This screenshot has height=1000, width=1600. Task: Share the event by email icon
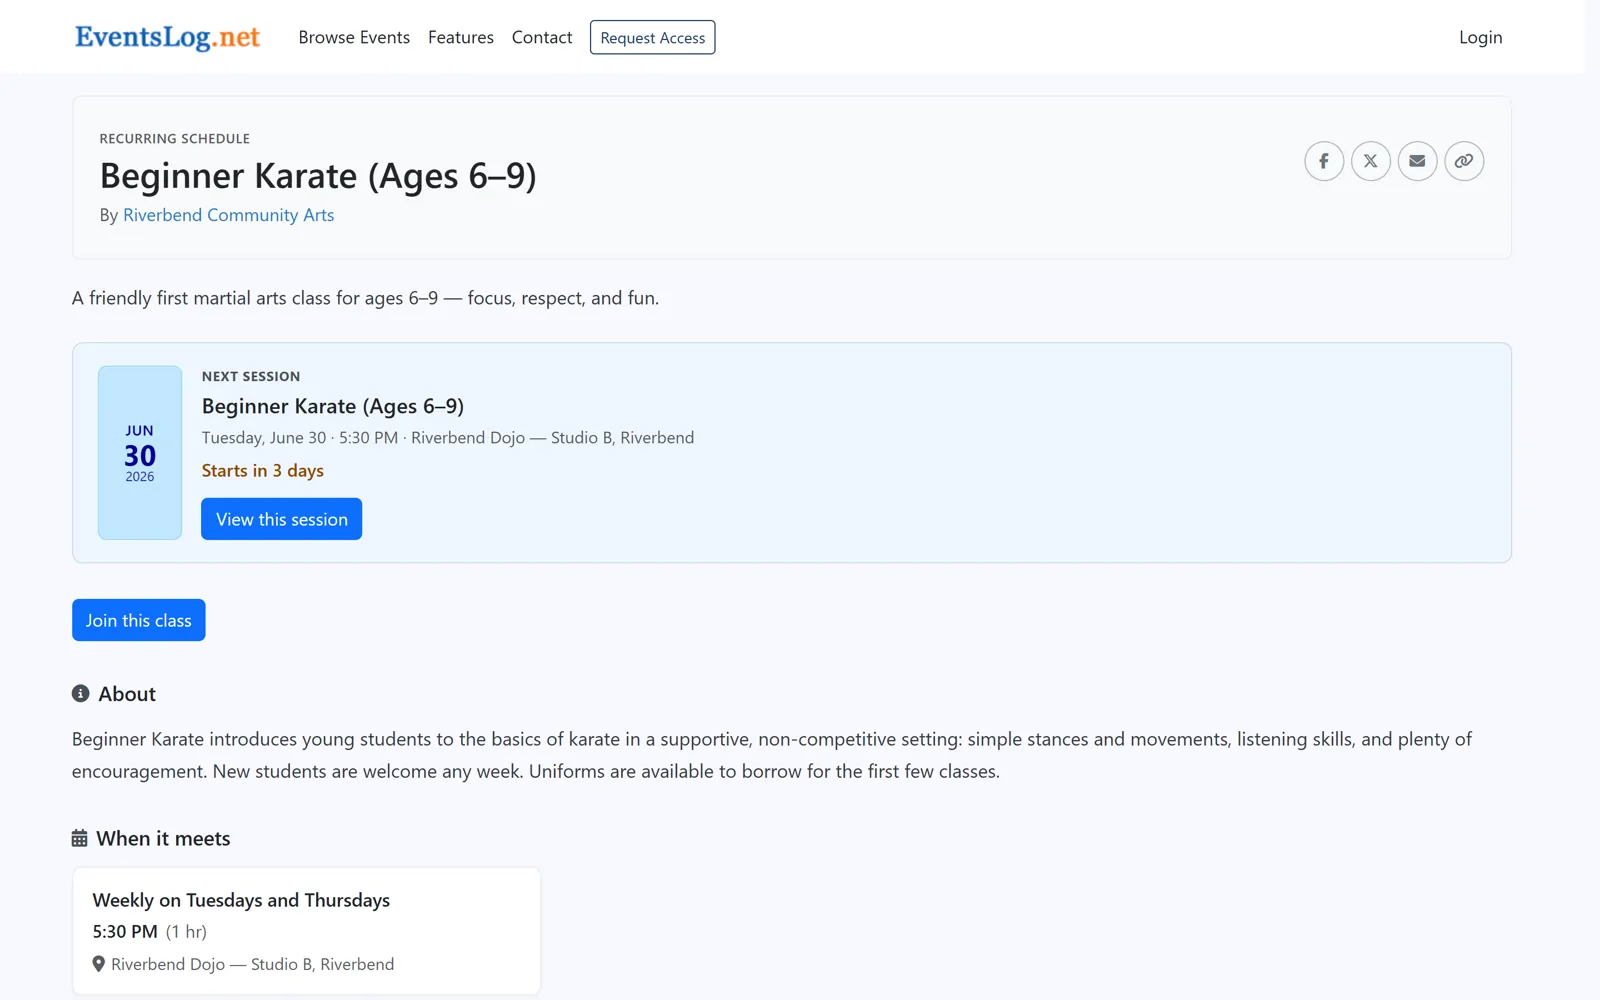pos(1417,161)
